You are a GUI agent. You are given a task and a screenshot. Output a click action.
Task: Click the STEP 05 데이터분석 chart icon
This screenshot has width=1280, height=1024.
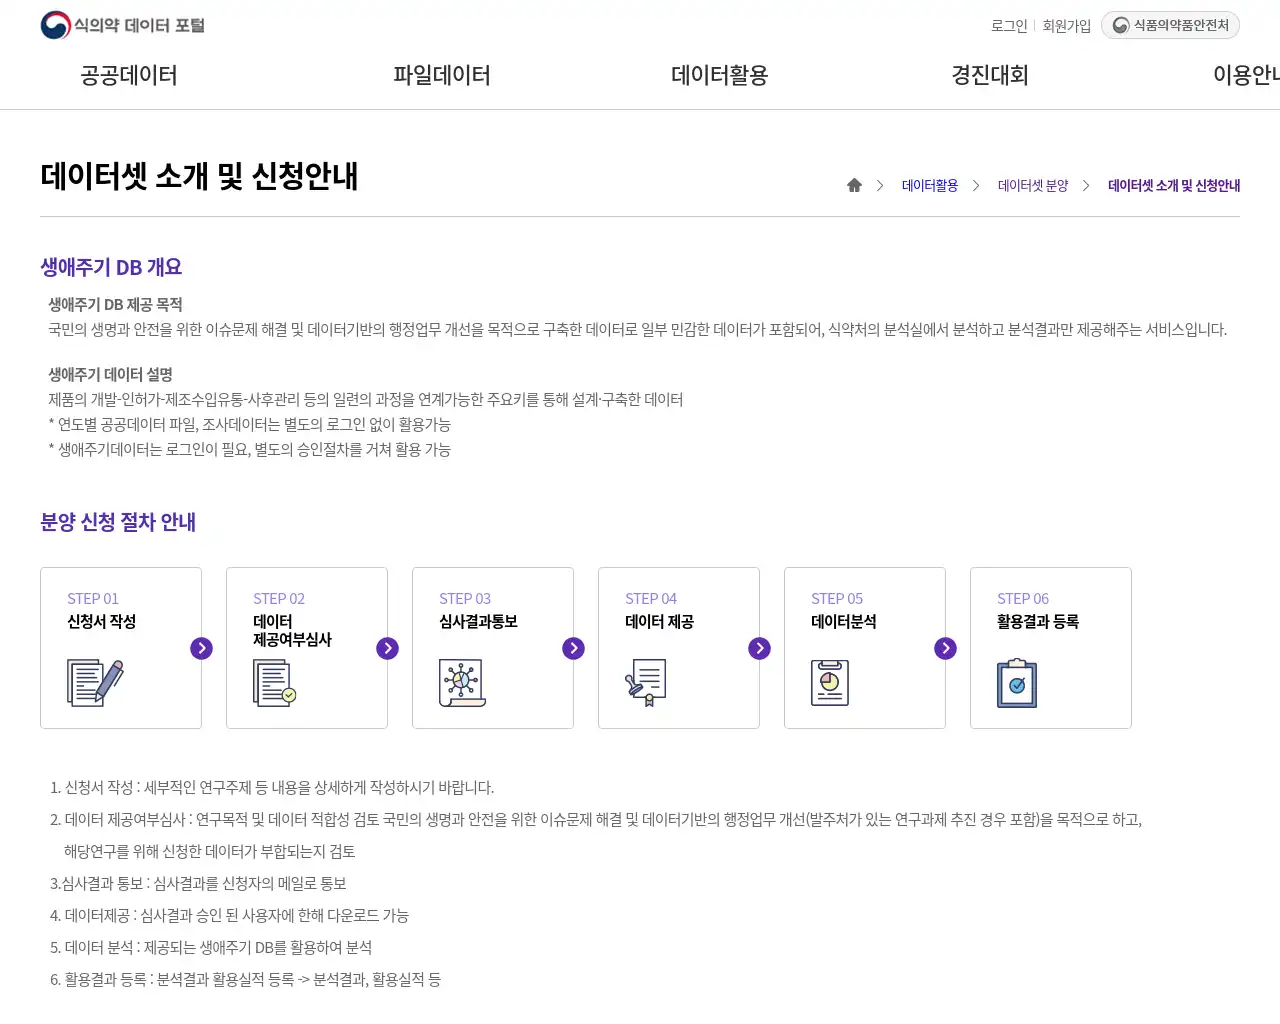[x=830, y=683]
